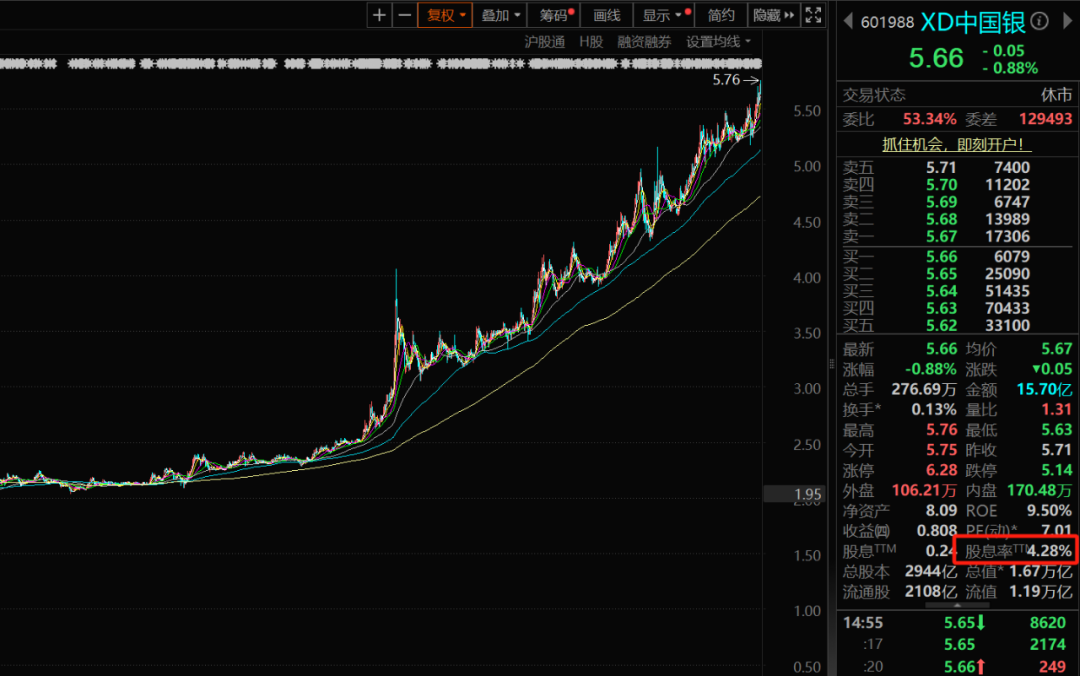Viewport: 1080px width, 676px height.
Task: Open the 复权 adjustment dropdown
Action: coord(444,15)
